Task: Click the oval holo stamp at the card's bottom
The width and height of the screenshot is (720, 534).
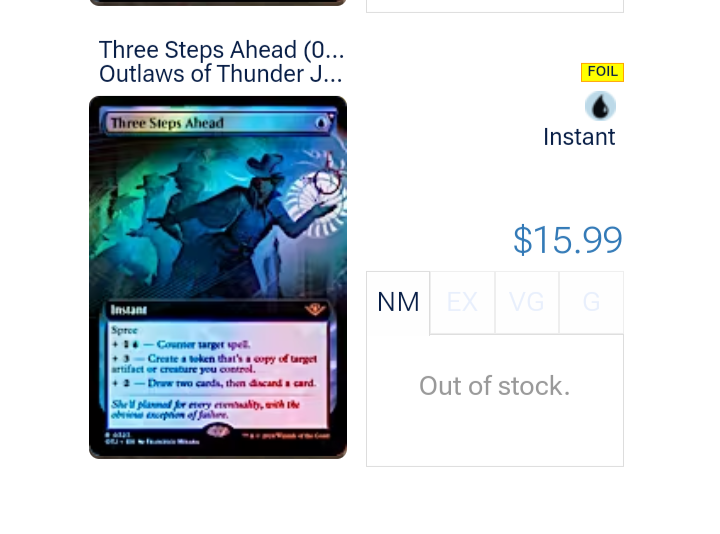Action: coord(218,431)
